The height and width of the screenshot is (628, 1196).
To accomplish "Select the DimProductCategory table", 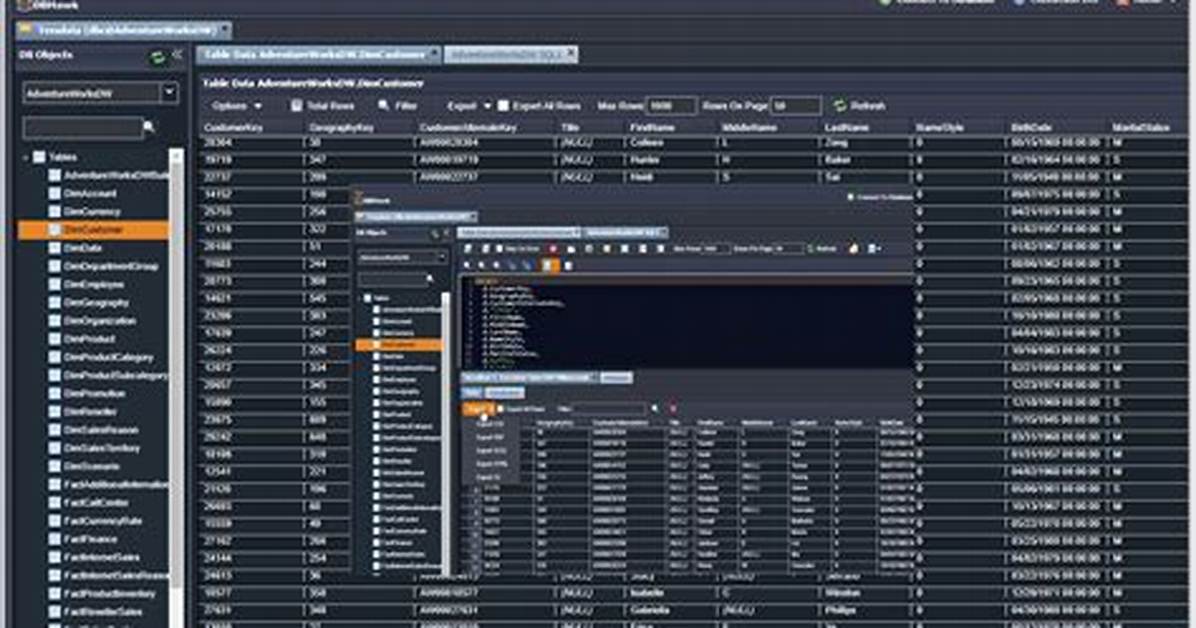I will [x=108, y=357].
